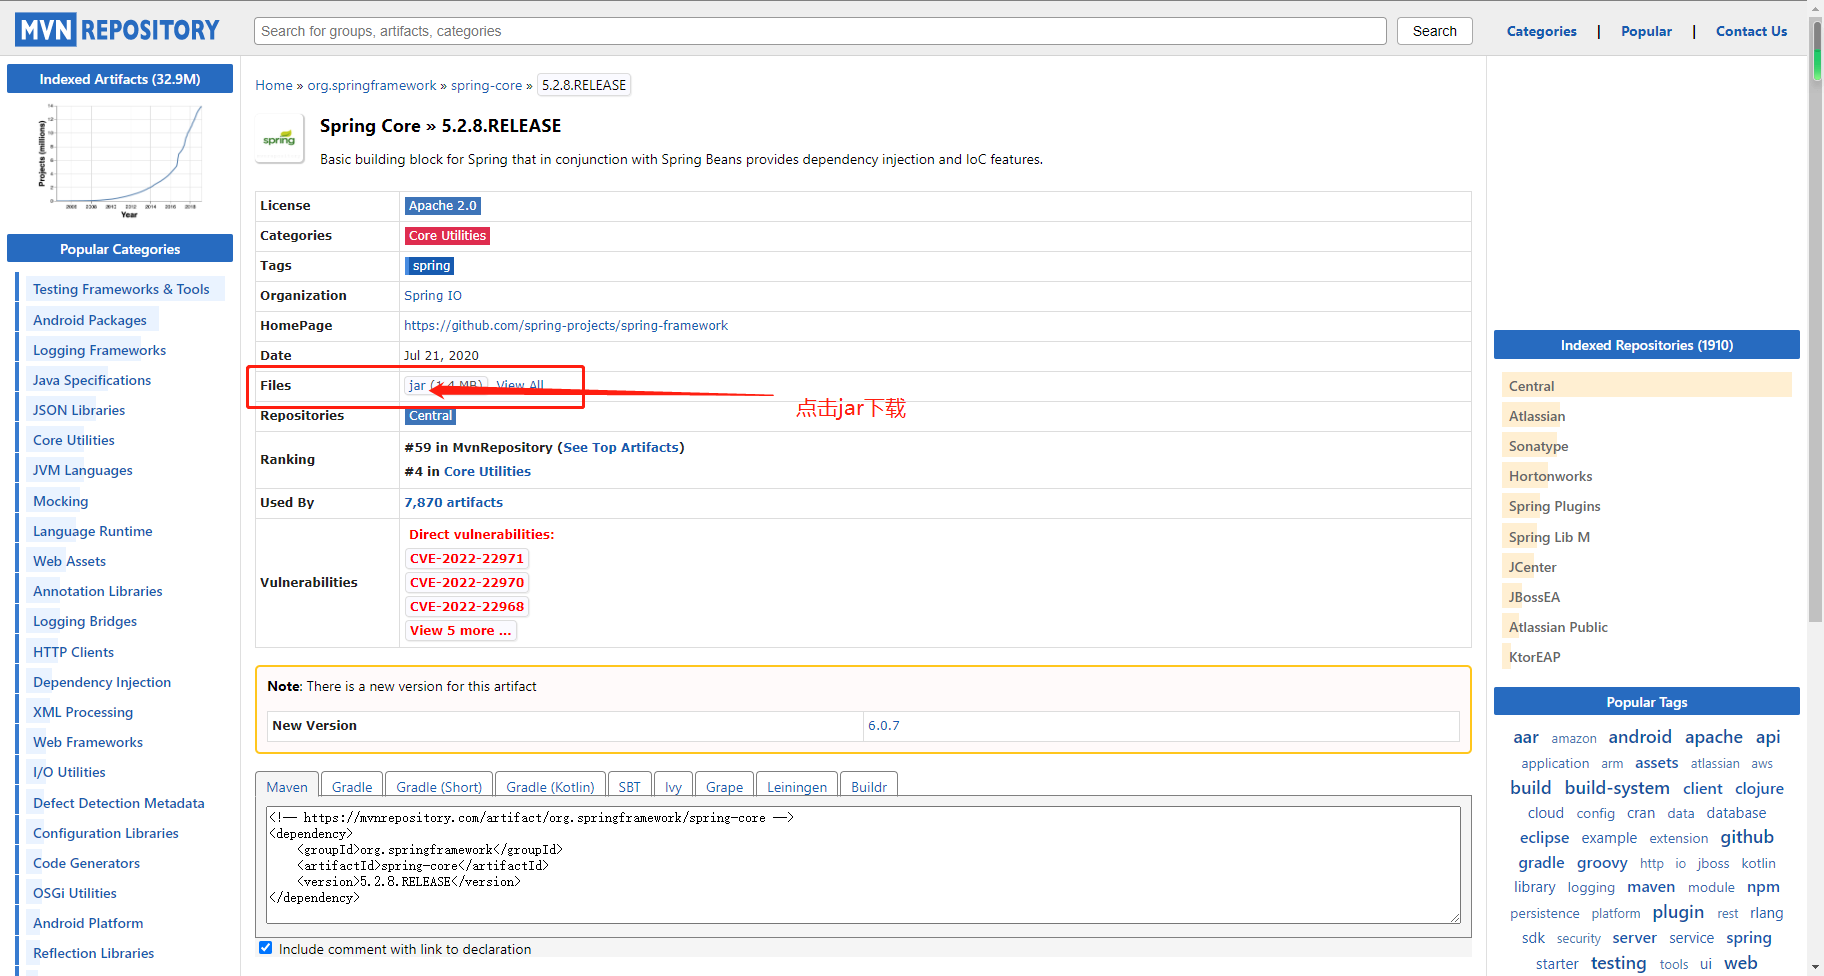The image size is (1824, 976).
Task: Select the Gradle (Kotlin) tab
Action: coord(550,786)
